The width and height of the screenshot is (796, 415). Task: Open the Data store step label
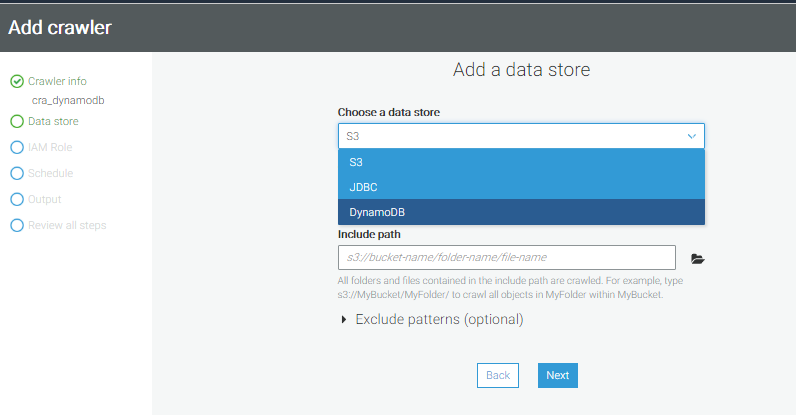click(x=53, y=121)
